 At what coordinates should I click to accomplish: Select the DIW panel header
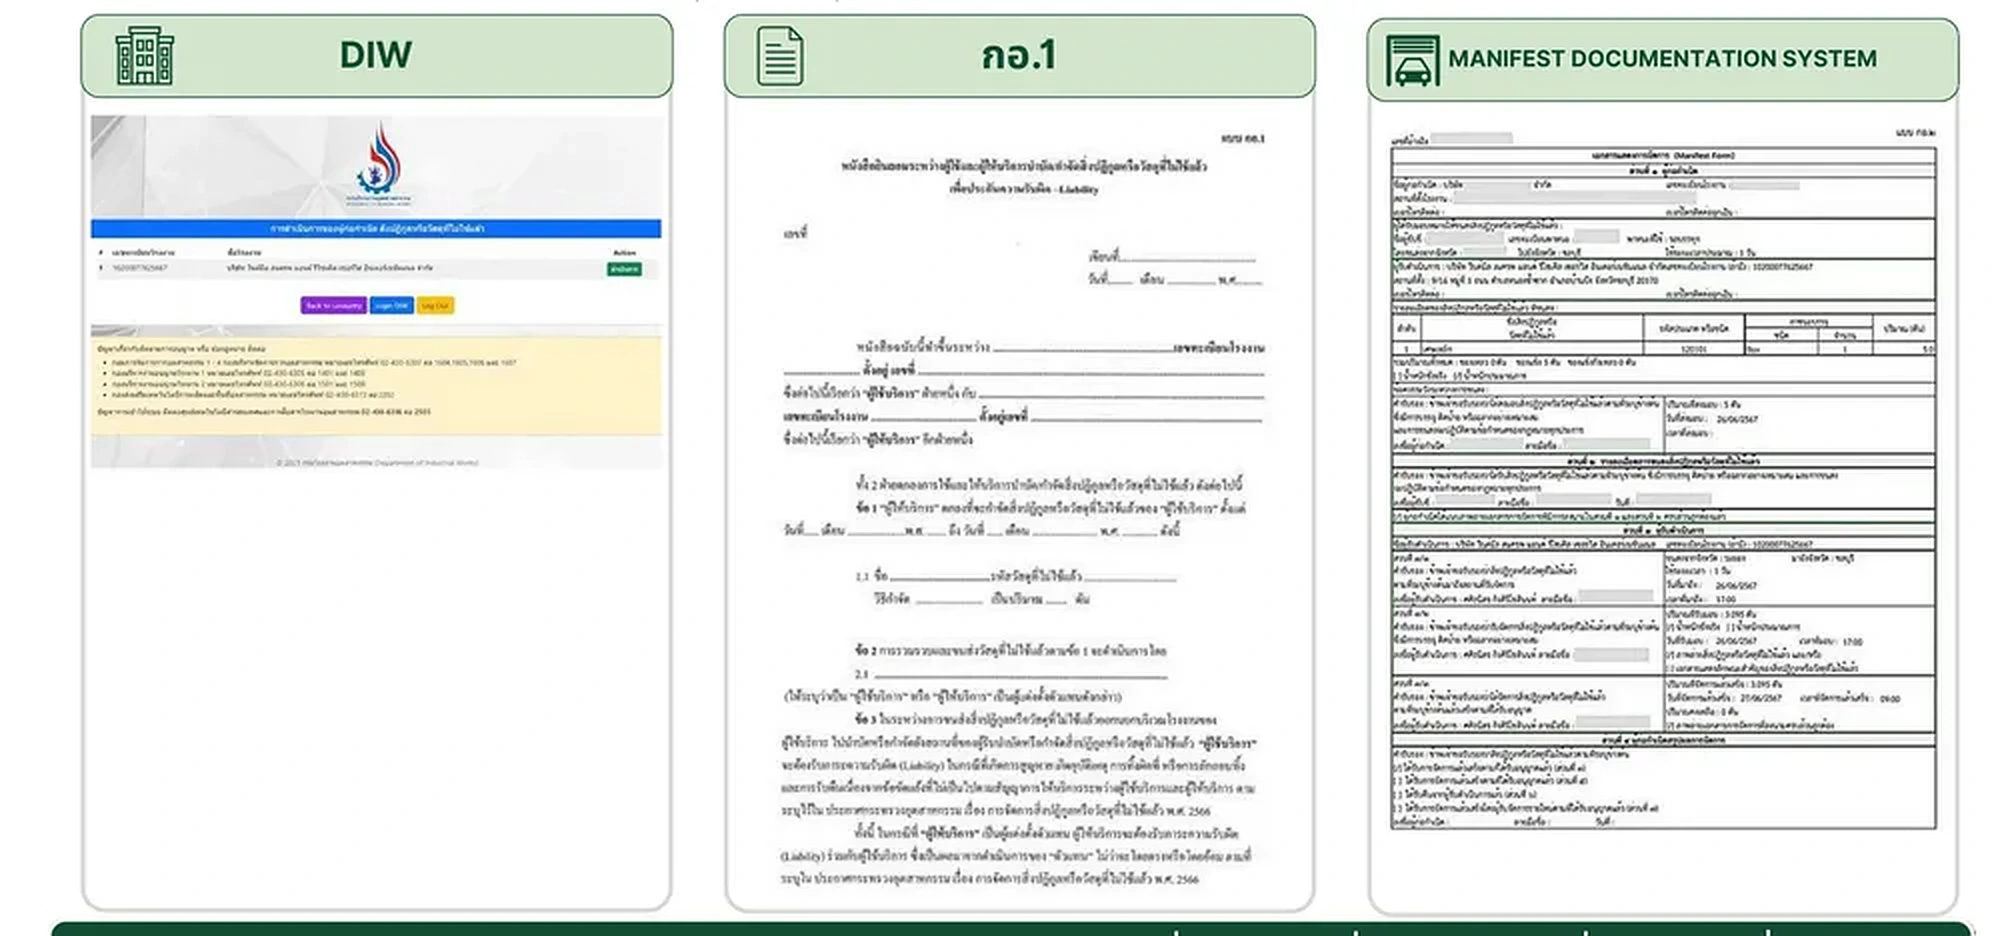point(377,56)
